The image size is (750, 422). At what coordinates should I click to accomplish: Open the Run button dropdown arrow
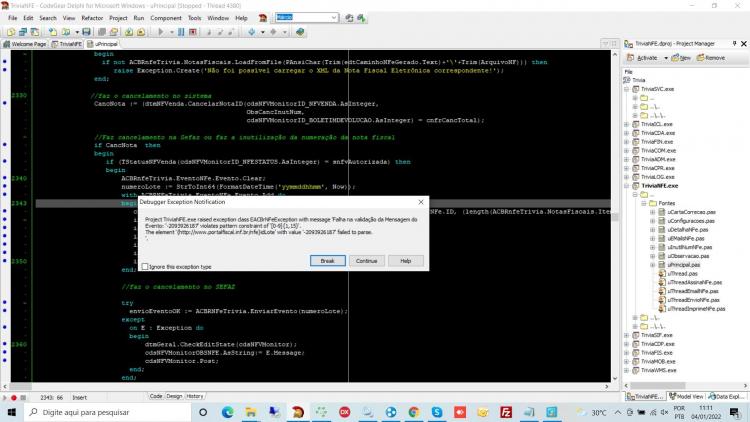[172, 33]
